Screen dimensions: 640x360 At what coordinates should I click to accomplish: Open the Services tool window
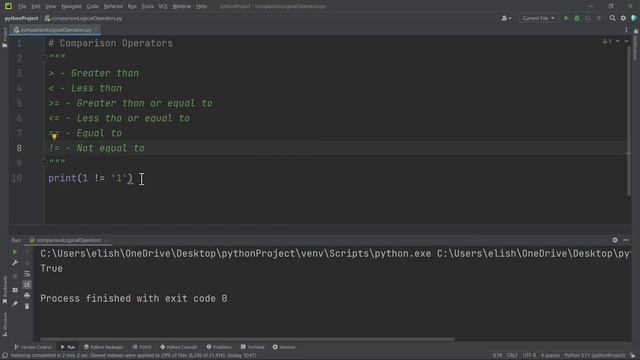pos(284,347)
